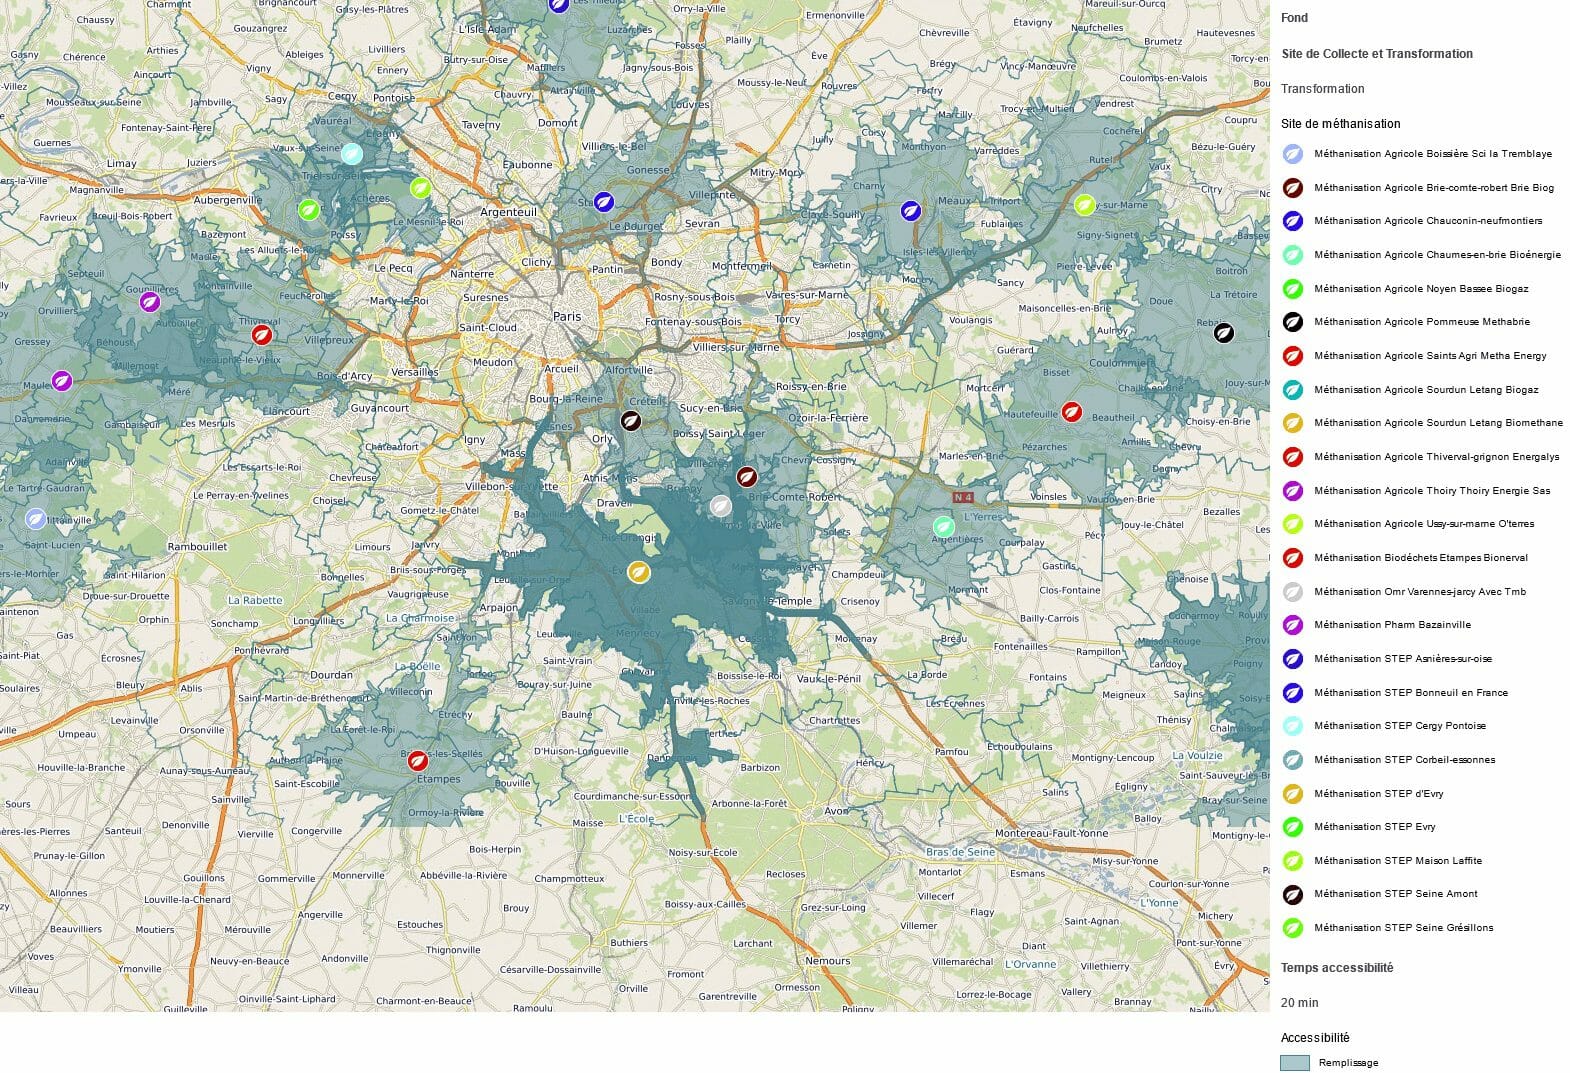1570x1073 pixels.
Task: Click the dark brown marker at Brie-Comte-Robert
Action: pyautogui.click(x=746, y=476)
